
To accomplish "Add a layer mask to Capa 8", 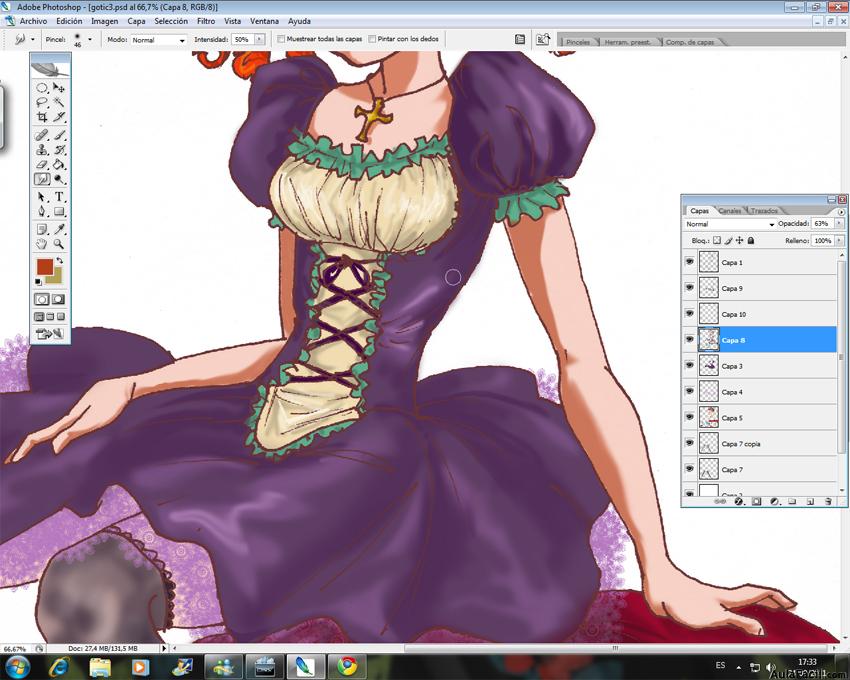I will click(756, 501).
